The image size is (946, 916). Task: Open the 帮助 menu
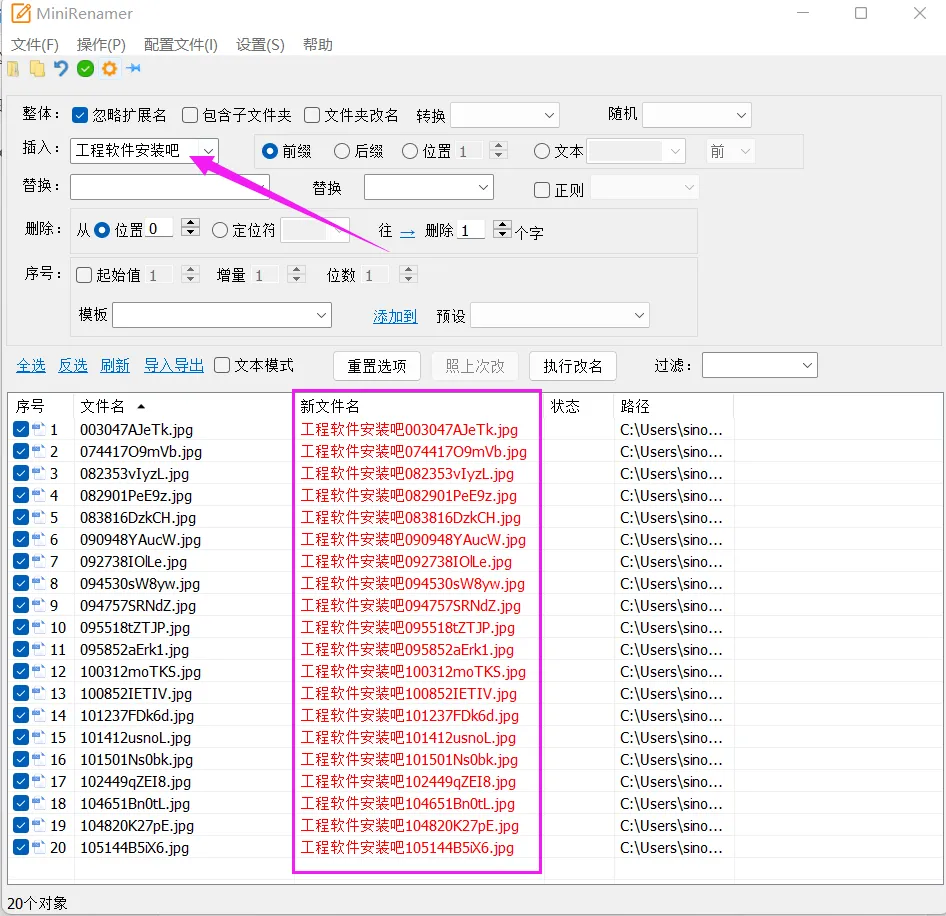(317, 45)
